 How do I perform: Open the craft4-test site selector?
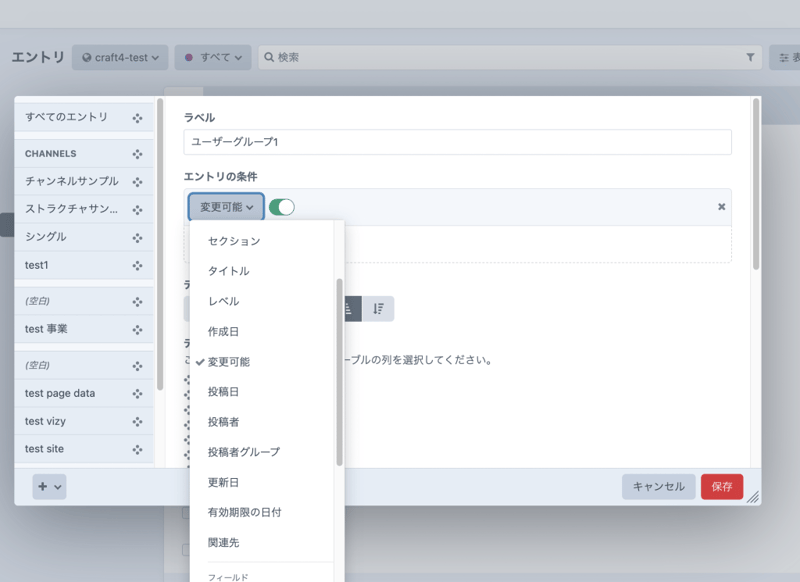click(x=121, y=58)
